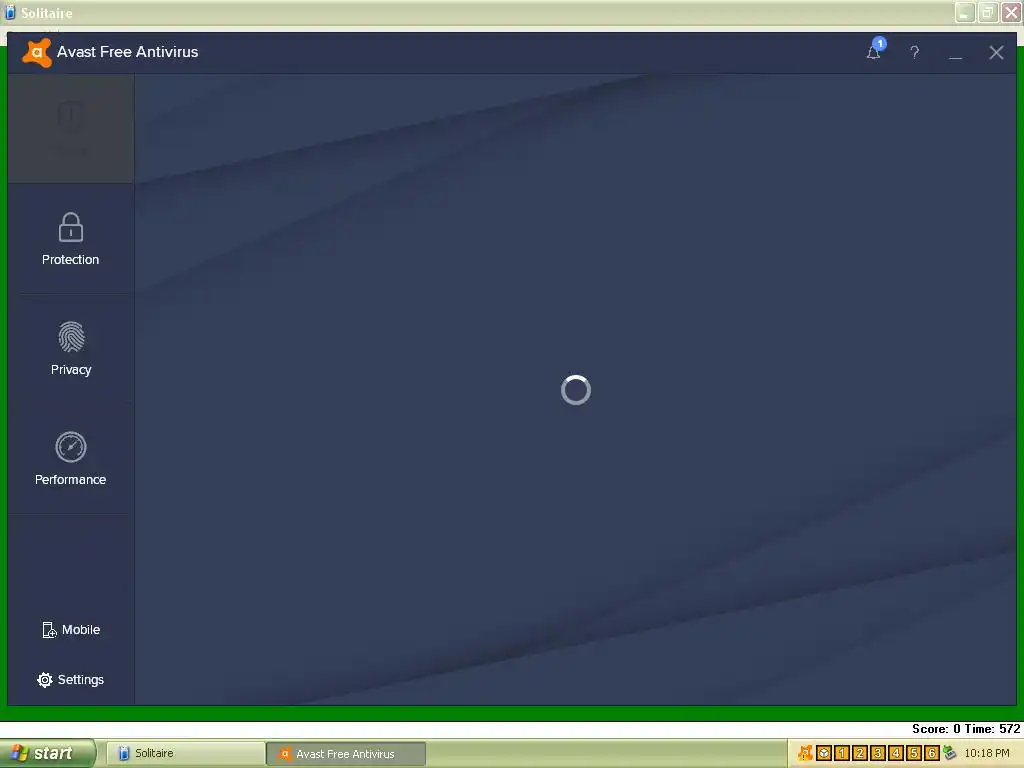Minimize the Solitaire window

tap(965, 12)
